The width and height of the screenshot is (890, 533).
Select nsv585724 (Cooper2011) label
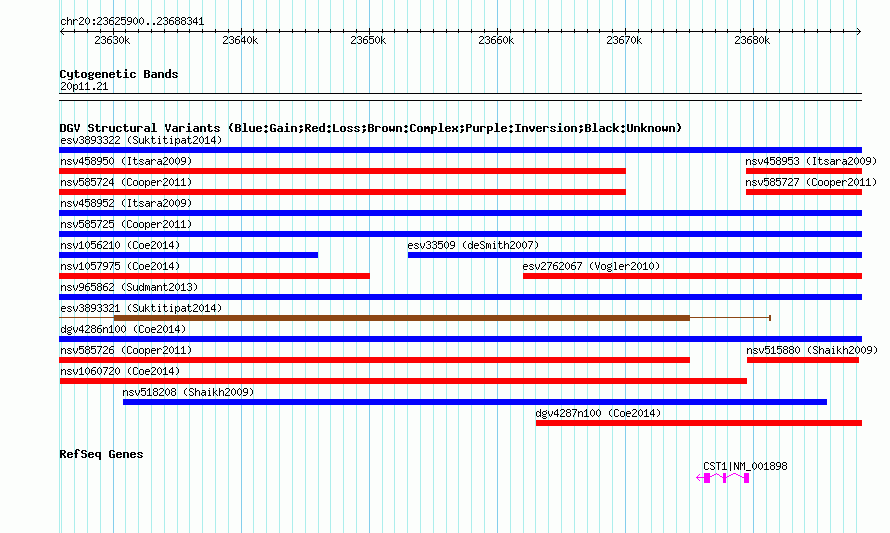(x=126, y=182)
